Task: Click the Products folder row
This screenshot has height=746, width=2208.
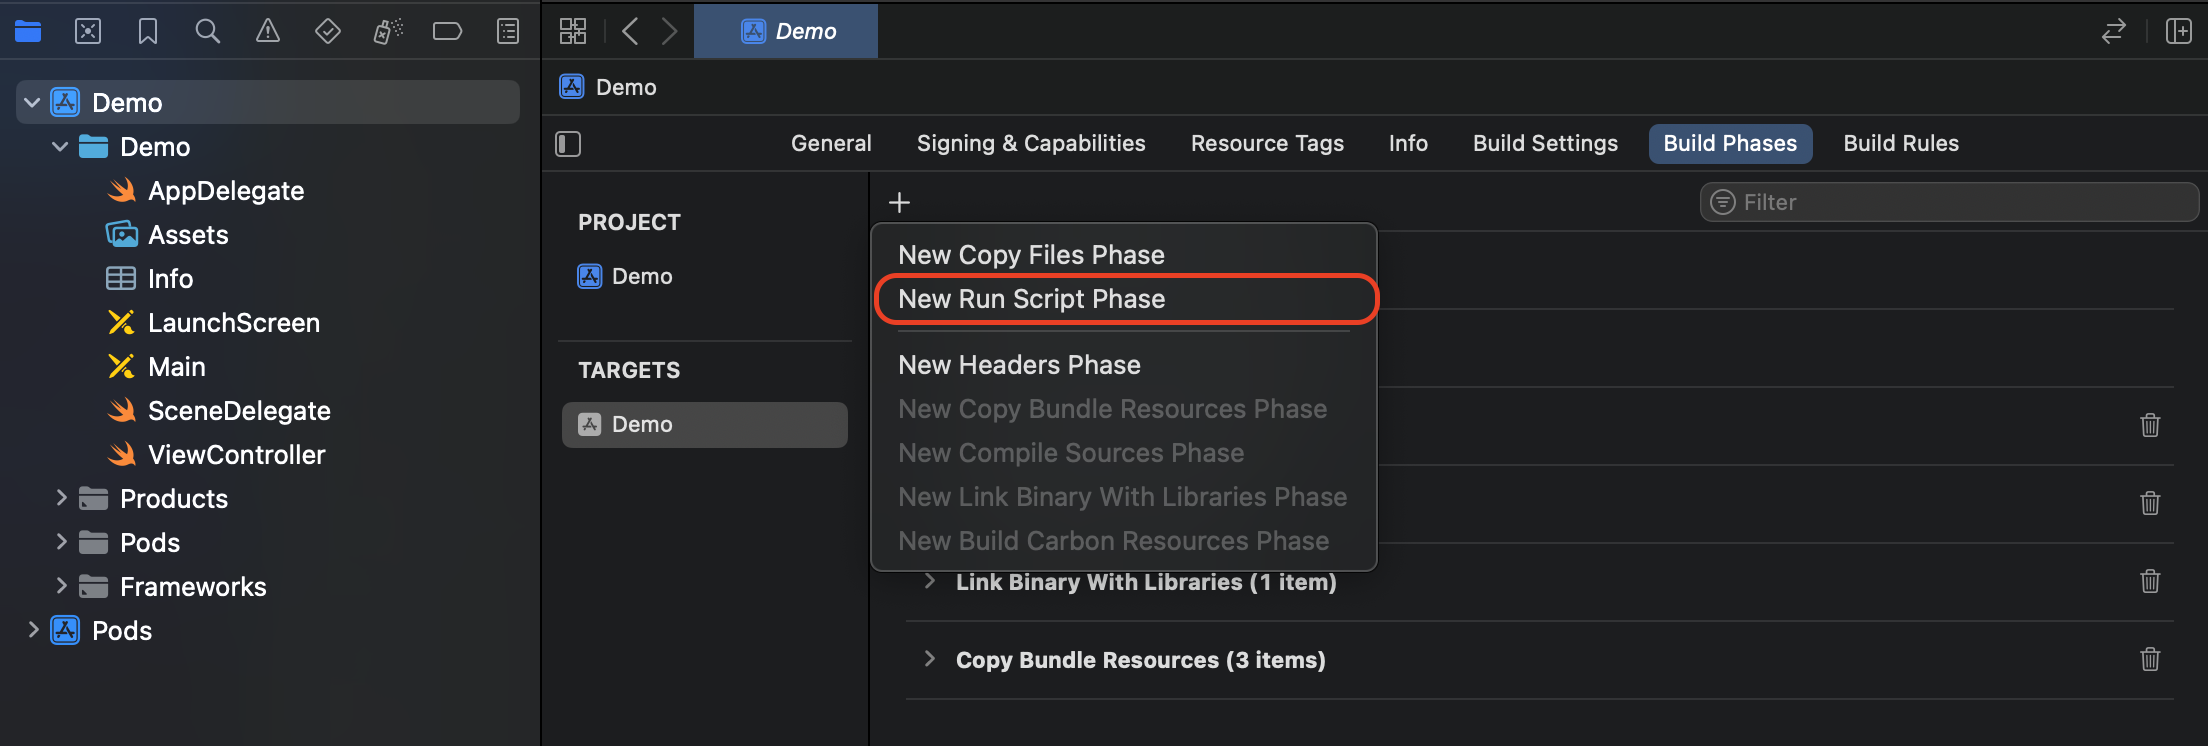Action: click(x=268, y=498)
